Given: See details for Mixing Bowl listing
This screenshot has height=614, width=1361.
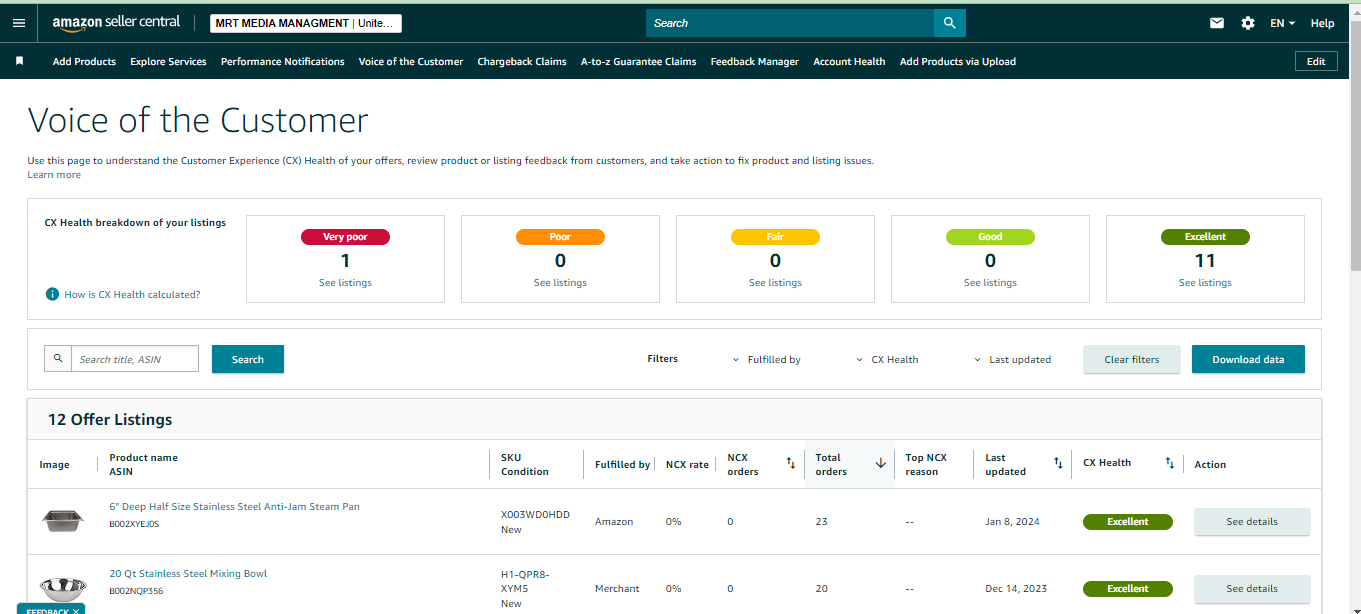Looking at the screenshot, I should coord(1252,588).
